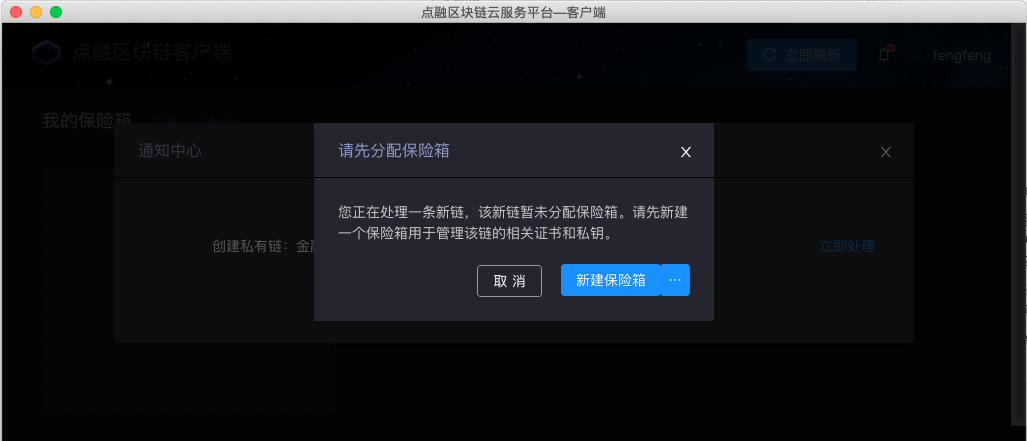Click the green macOS zoom button

[56, 12]
